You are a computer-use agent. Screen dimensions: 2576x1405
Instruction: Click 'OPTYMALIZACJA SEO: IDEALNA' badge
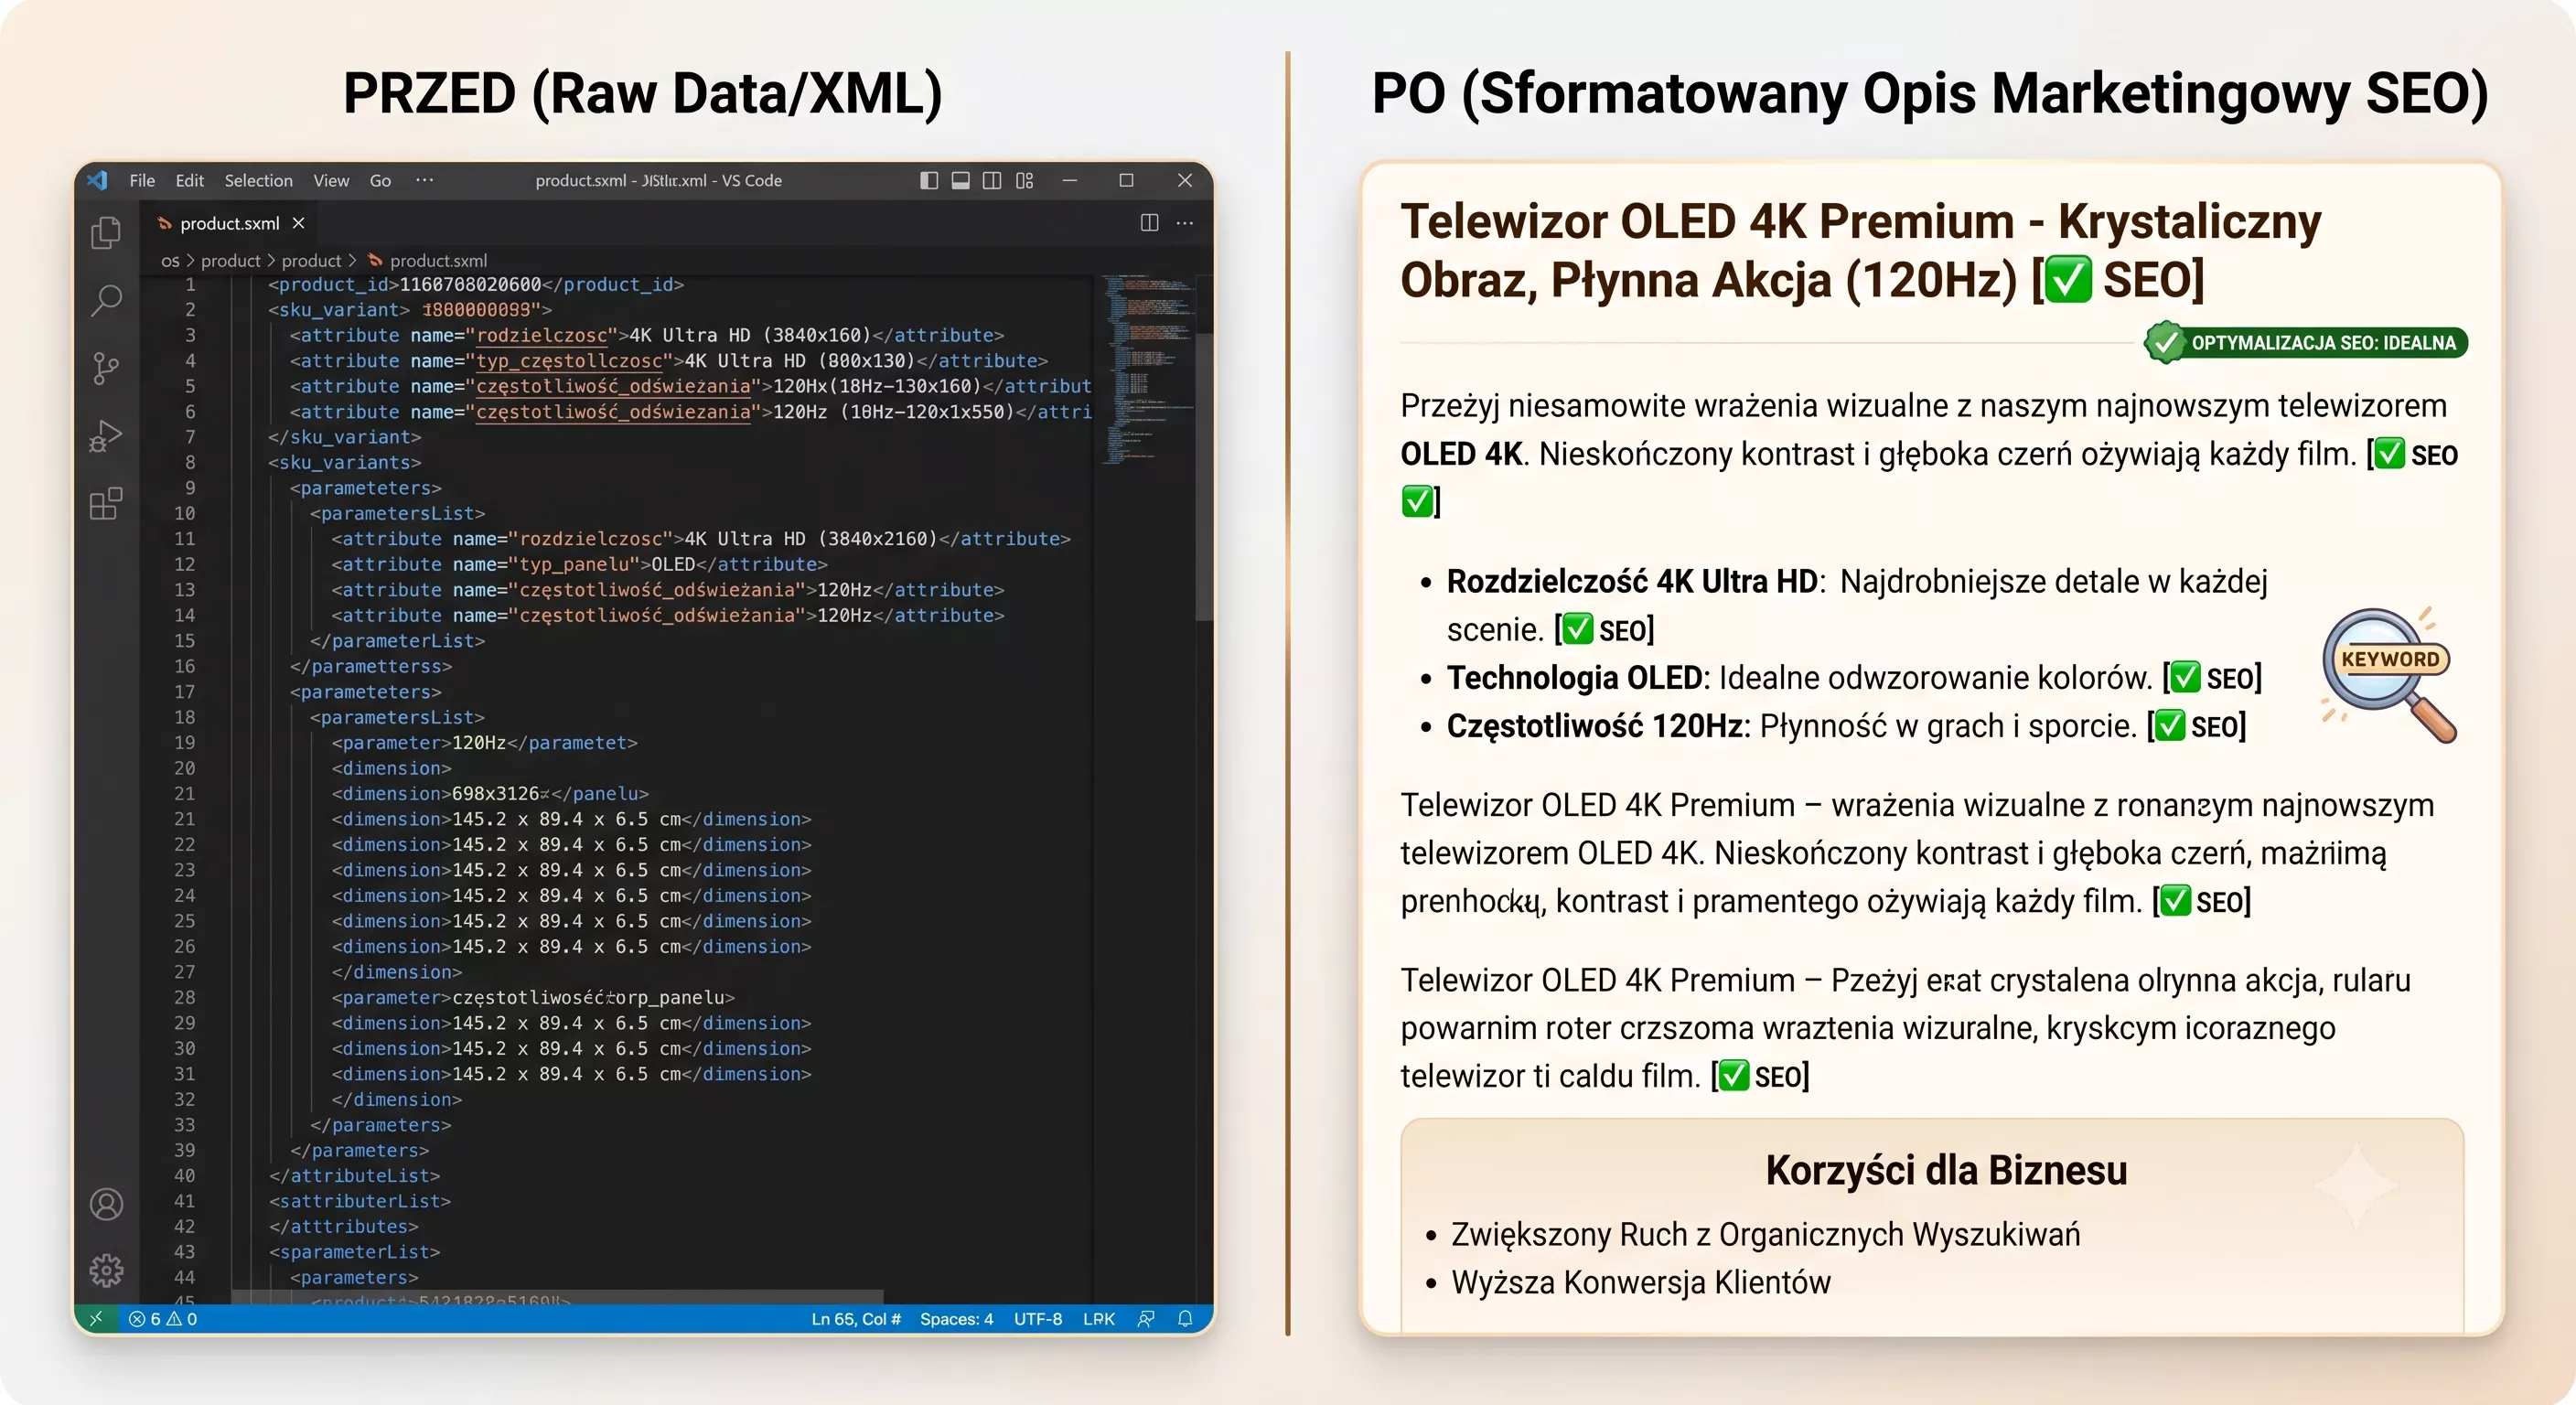click(2306, 343)
